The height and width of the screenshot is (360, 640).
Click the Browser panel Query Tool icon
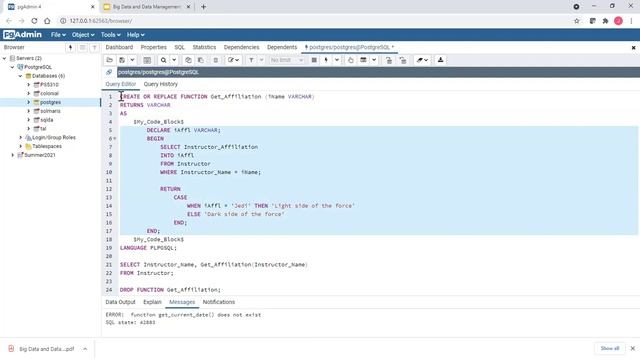pyautogui.click(x=70, y=47)
